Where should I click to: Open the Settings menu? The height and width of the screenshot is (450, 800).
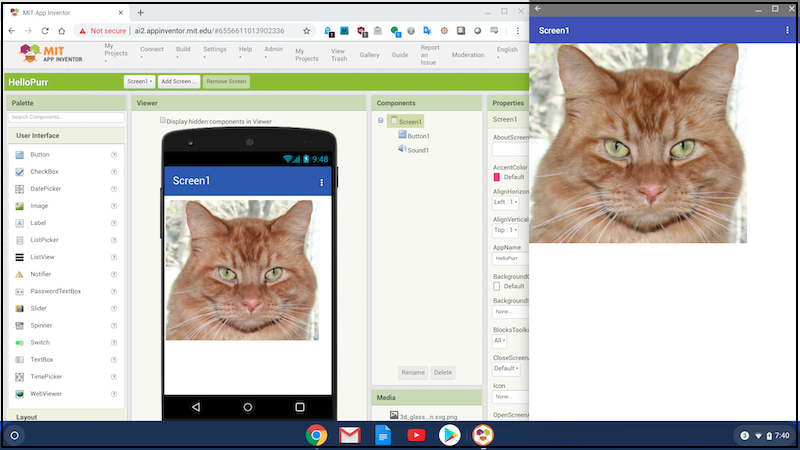pyautogui.click(x=214, y=52)
